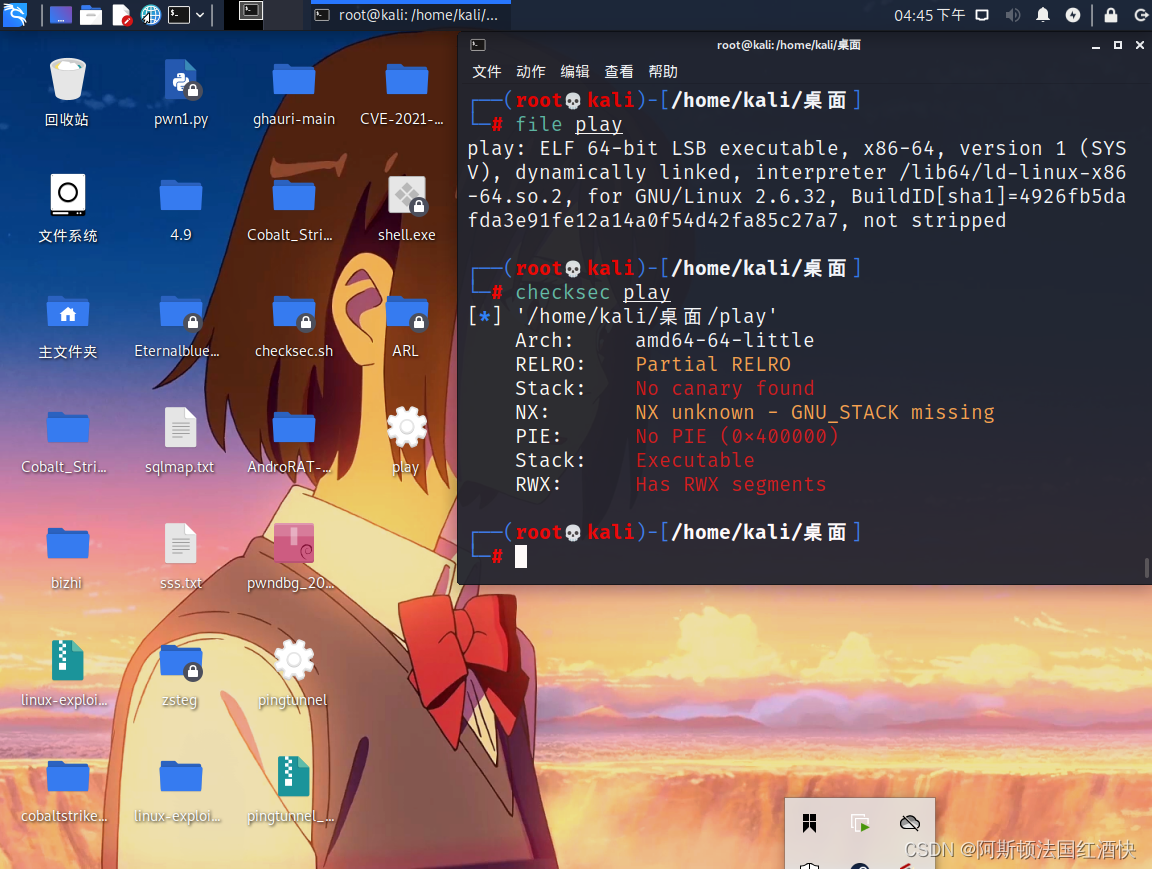This screenshot has width=1152, height=869.
Task: Click the screen copy icon in popup panel
Action: click(860, 823)
